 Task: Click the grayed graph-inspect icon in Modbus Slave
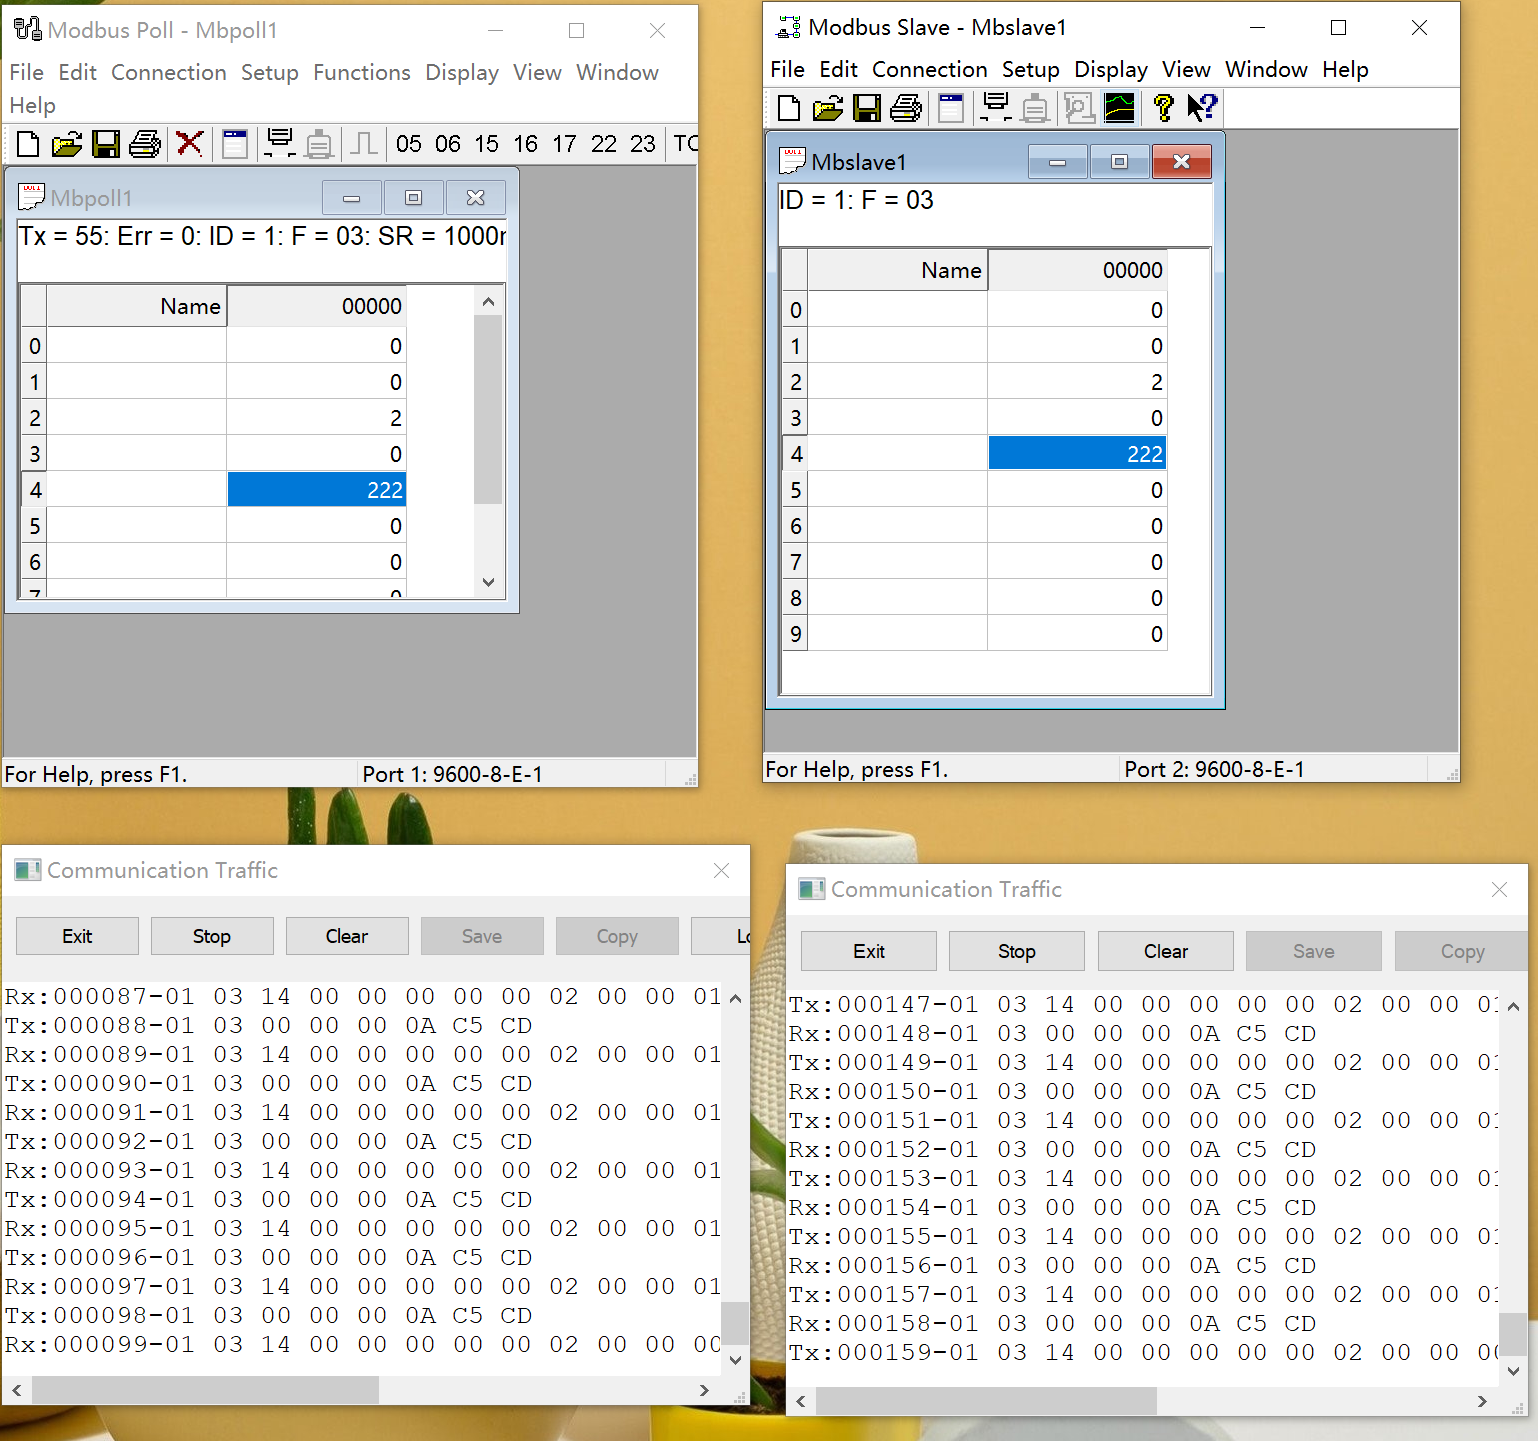point(1079,108)
